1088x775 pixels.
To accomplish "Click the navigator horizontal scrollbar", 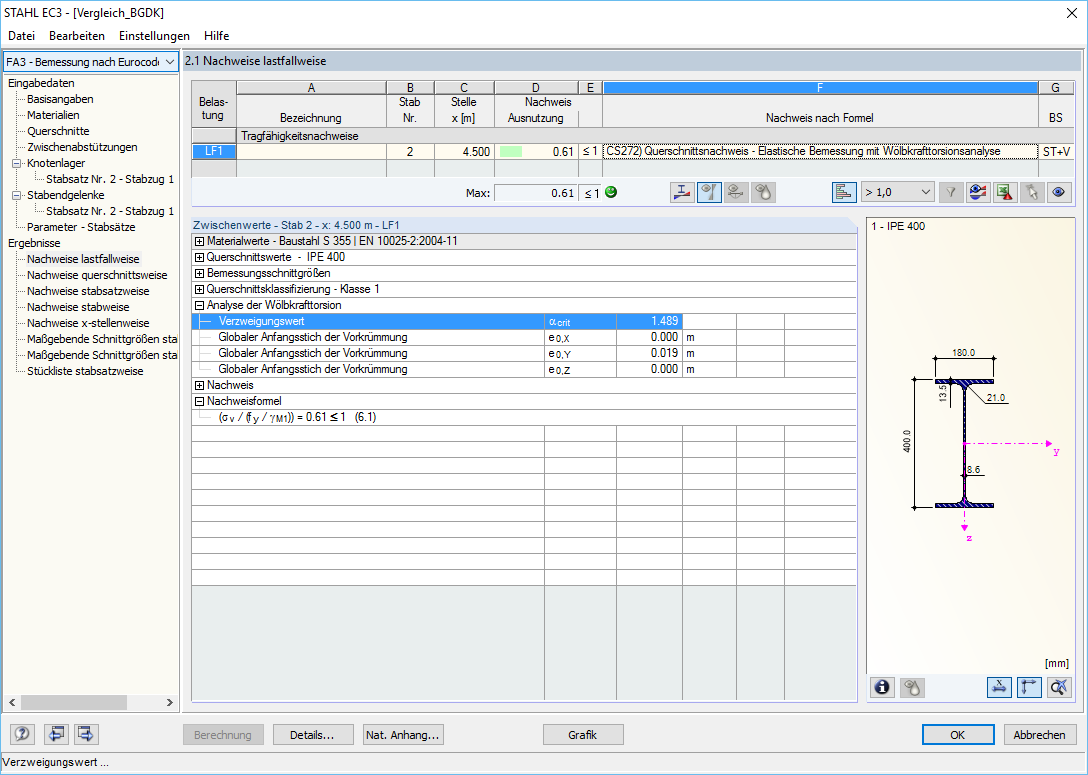I will (x=91, y=702).
